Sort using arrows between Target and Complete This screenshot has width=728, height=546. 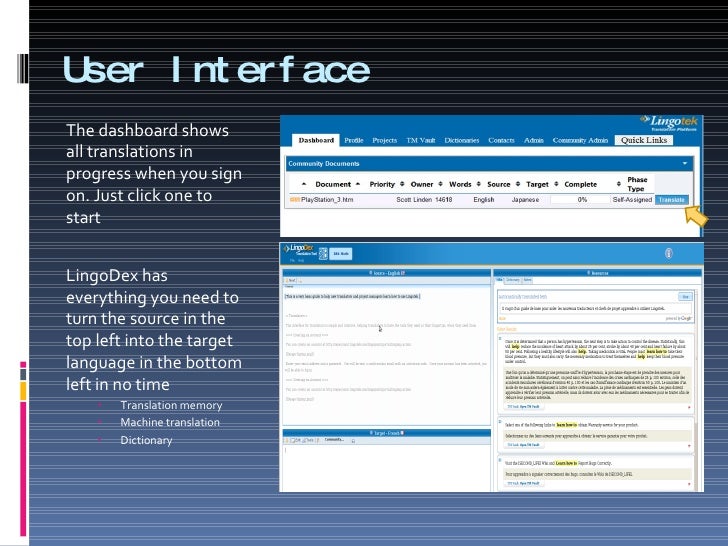(556, 184)
